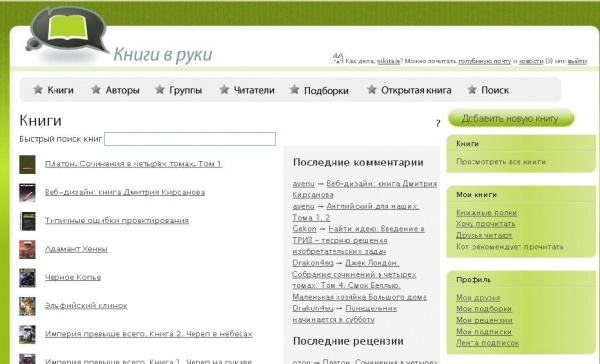Open Мои подборки profile link
The width and height of the screenshot is (600, 364).
tap(484, 309)
